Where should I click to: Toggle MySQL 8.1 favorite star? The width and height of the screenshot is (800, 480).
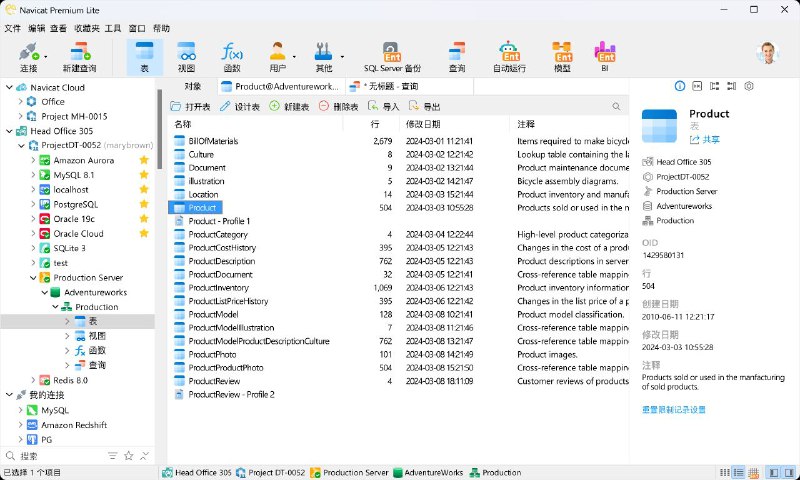pyautogui.click(x=144, y=174)
